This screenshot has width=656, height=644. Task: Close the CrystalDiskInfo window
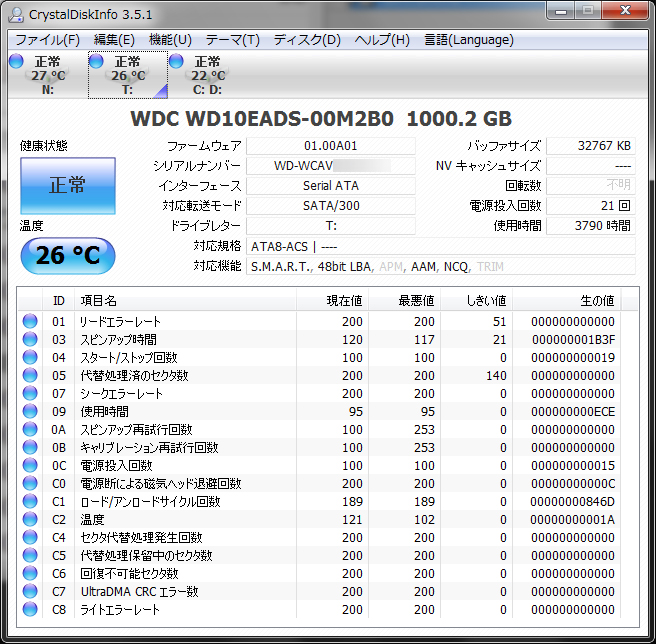pyautogui.click(x=625, y=11)
